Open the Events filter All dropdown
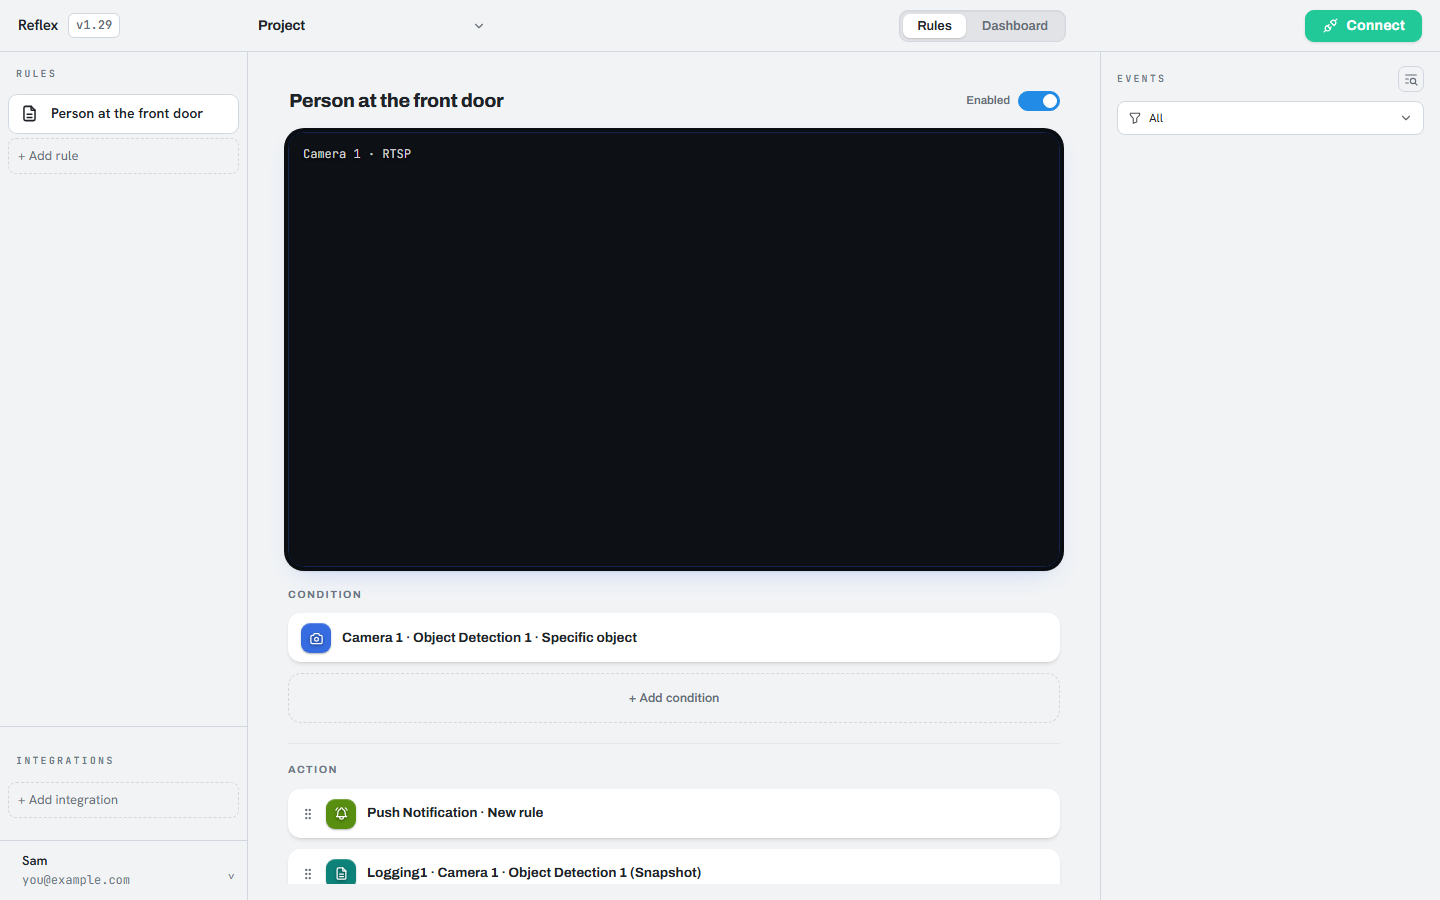The width and height of the screenshot is (1440, 900). pos(1270,118)
